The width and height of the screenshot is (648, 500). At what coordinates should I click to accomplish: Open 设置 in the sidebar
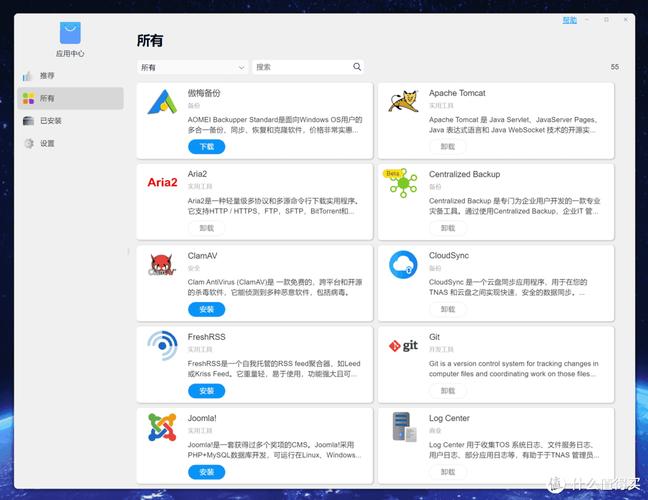pos(70,143)
